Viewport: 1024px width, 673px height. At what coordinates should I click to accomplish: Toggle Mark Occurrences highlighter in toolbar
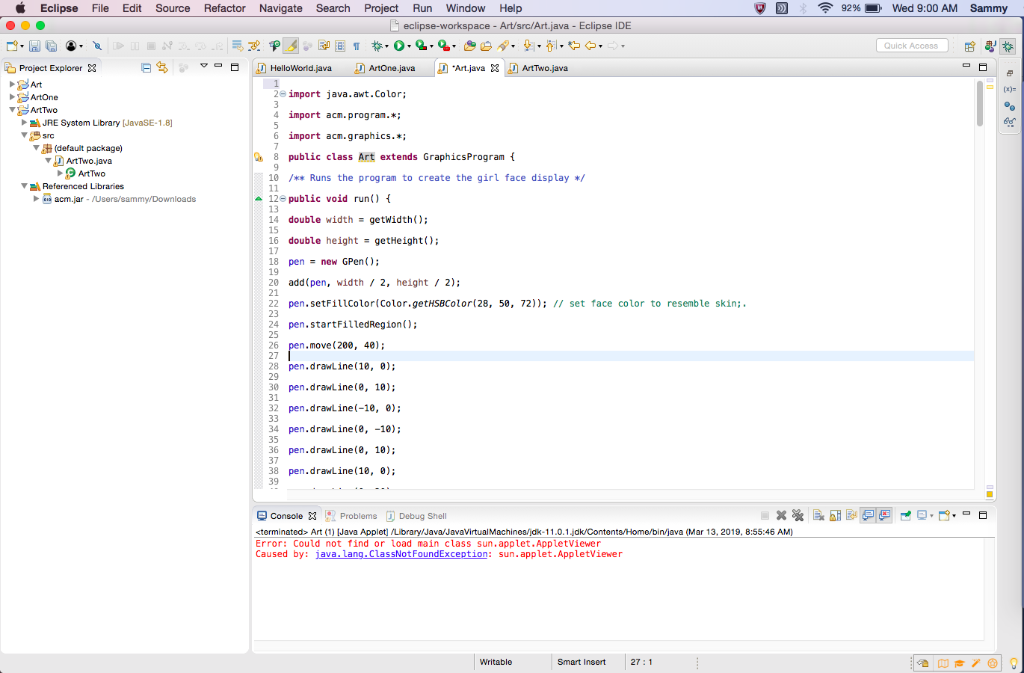coord(291,46)
